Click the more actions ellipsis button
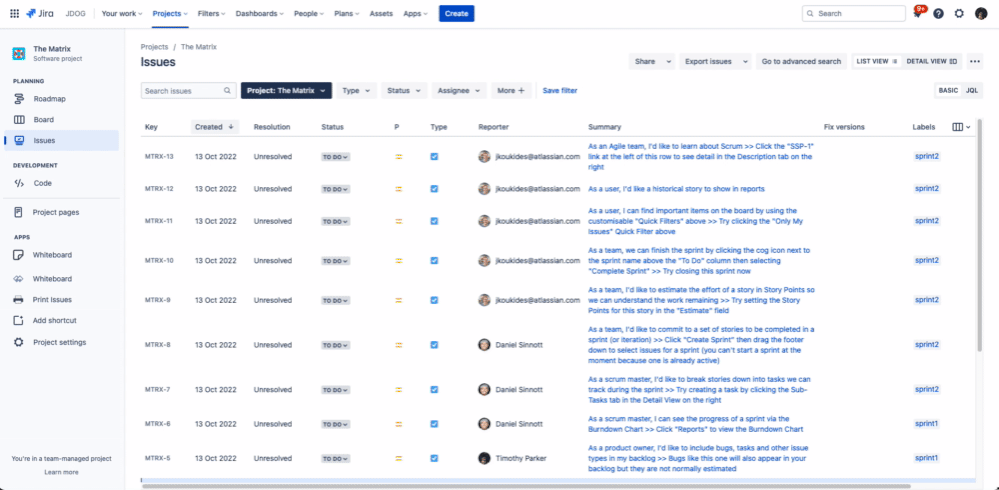Image resolution: width=999 pixels, height=490 pixels. pyautogui.click(x=975, y=61)
